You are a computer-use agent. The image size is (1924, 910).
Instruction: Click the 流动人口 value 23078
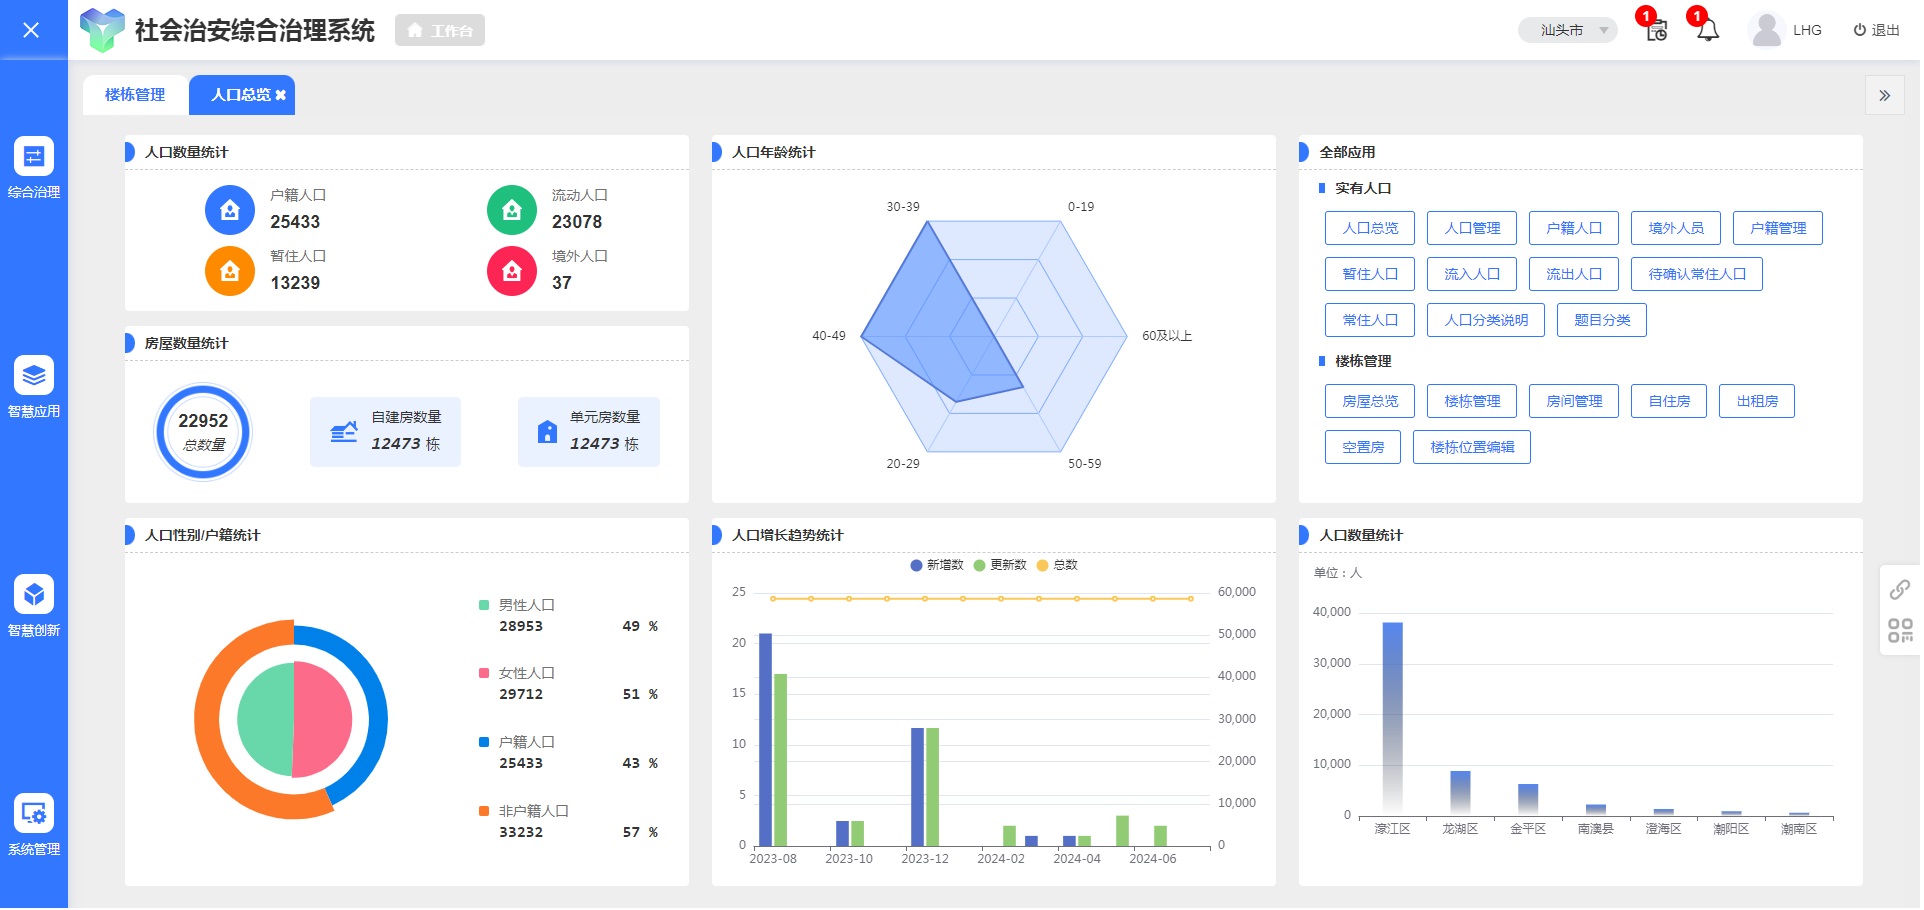point(577,222)
